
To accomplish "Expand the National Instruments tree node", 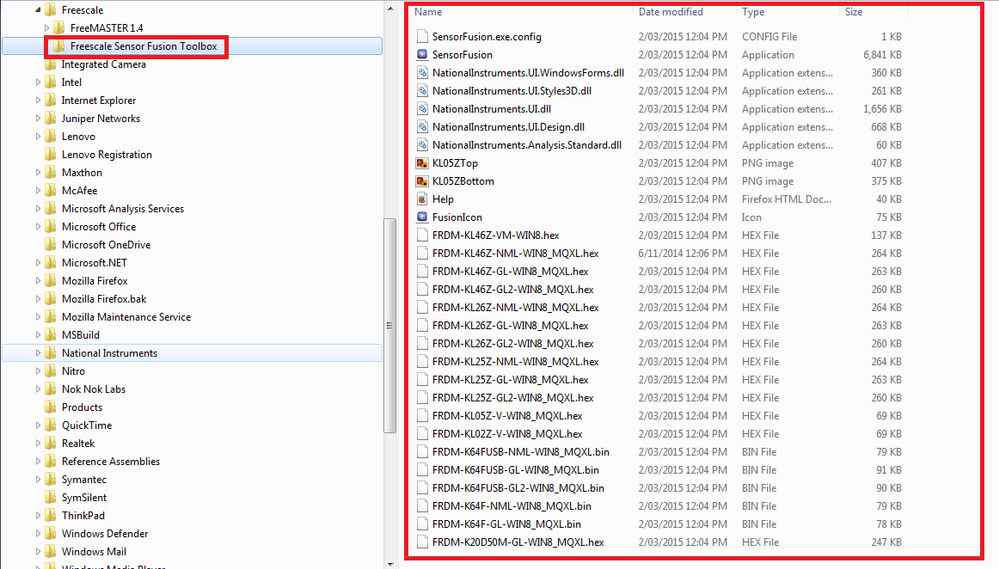I will [x=38, y=353].
